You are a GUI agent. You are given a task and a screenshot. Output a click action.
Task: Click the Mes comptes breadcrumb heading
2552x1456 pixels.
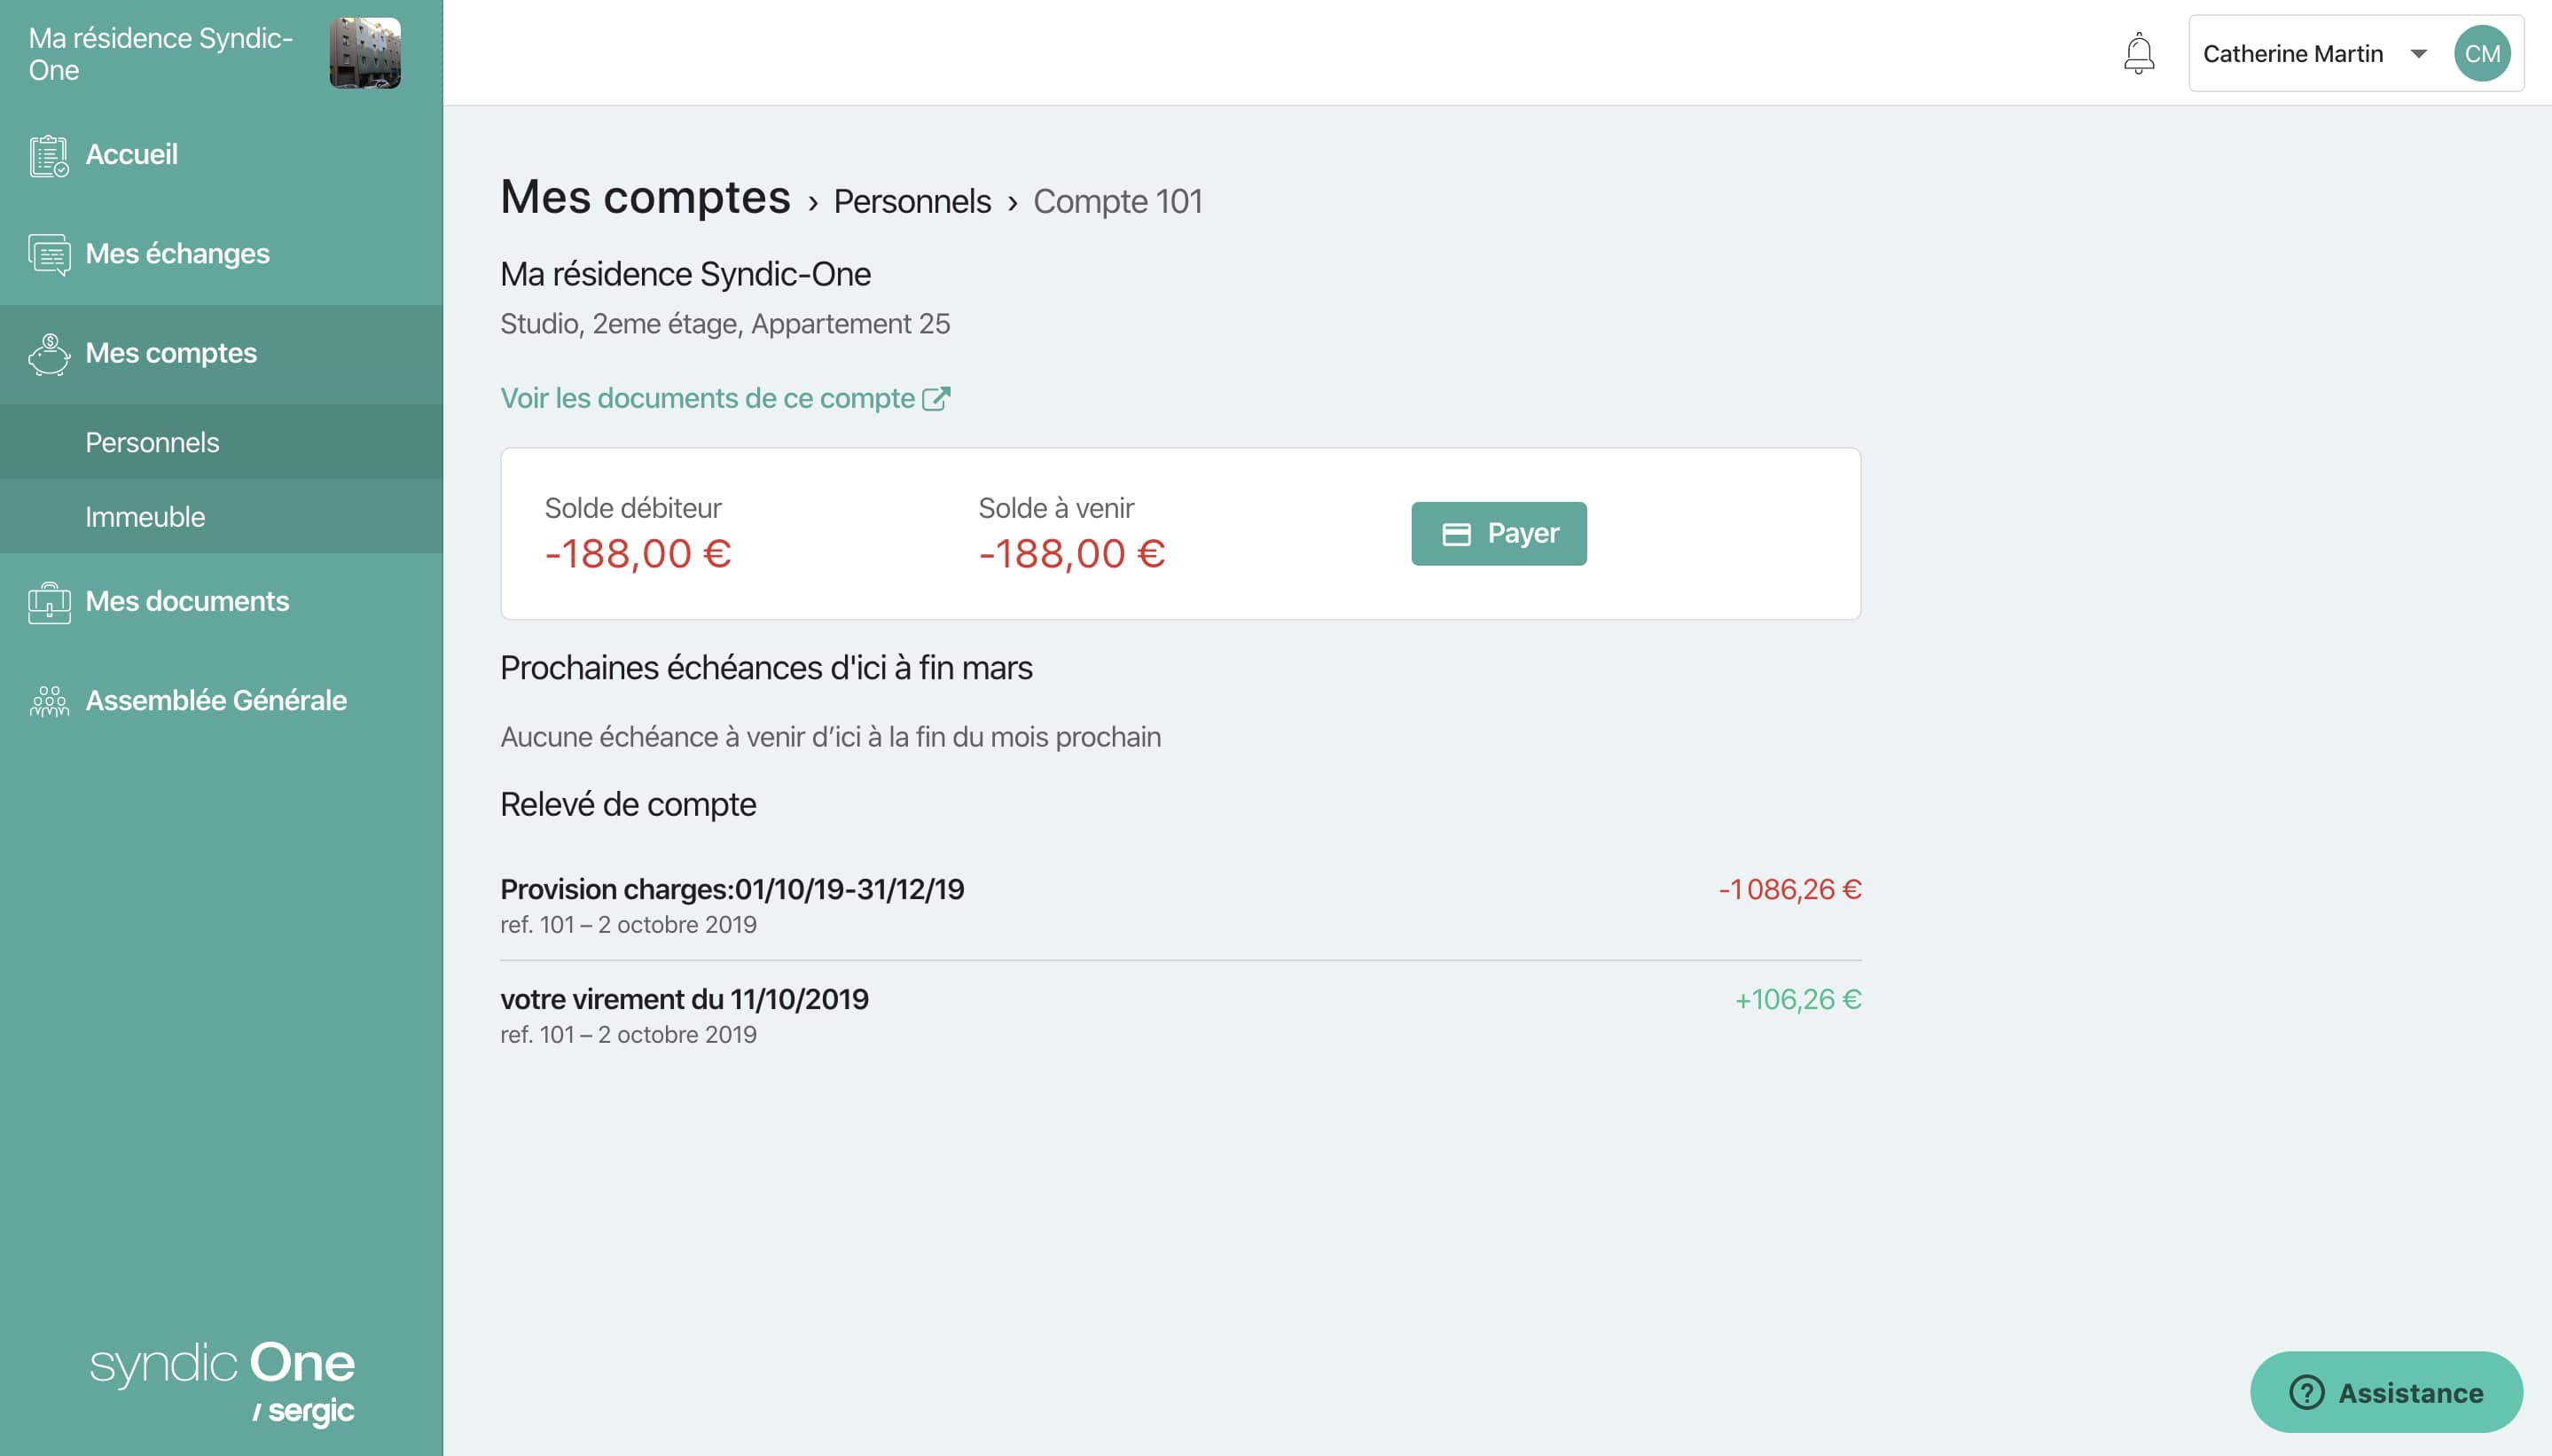click(645, 197)
